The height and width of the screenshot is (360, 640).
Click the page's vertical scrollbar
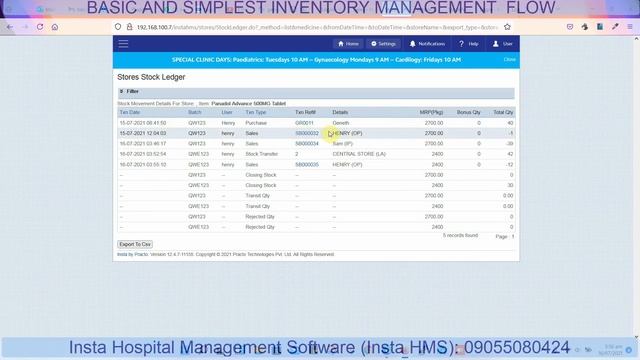636,188
